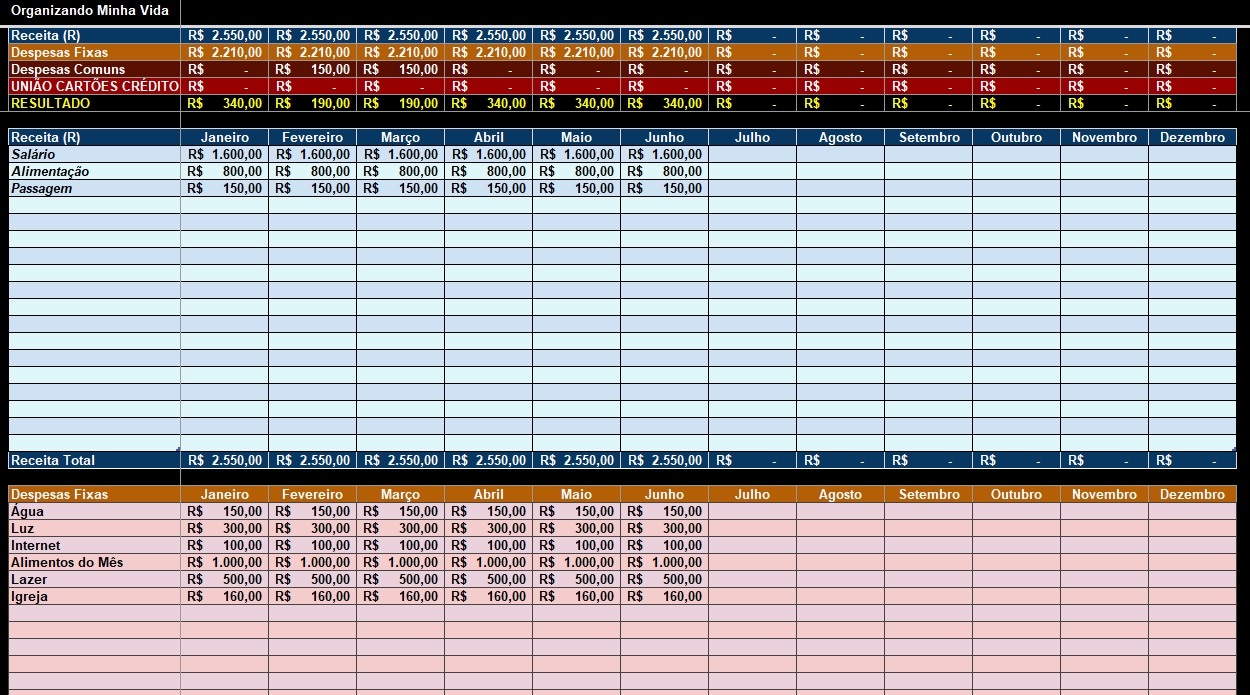Click the empty Salário cell for Julho
Image resolution: width=1250 pixels, height=695 pixels.
point(752,155)
